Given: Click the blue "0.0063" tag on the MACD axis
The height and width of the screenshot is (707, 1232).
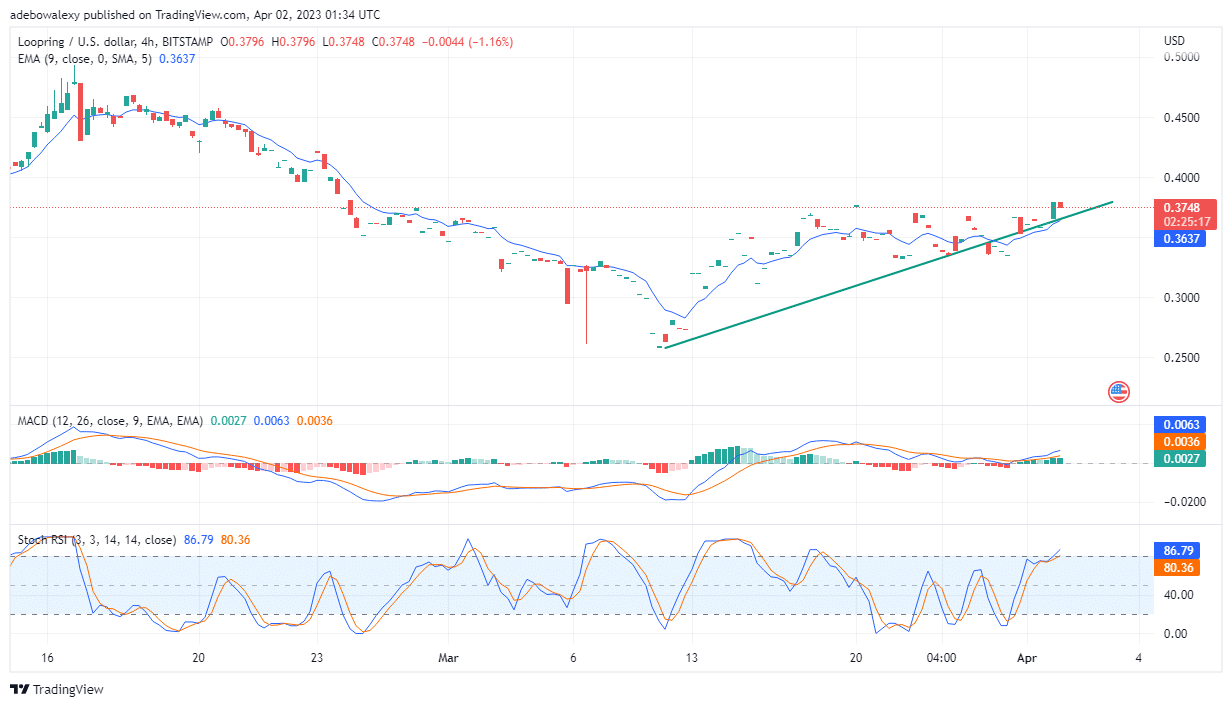Looking at the screenshot, I should (x=1181, y=424).
